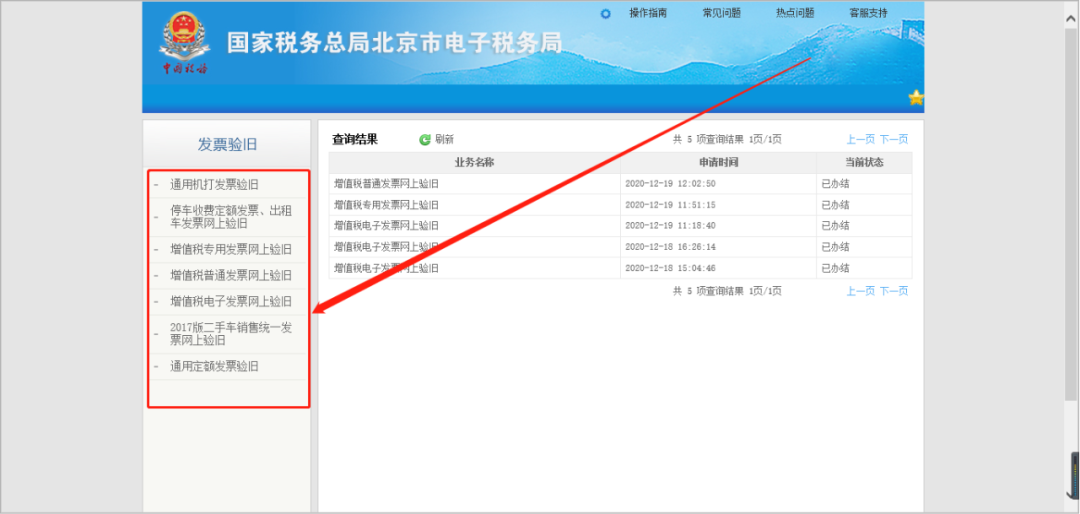Screen dimensions: 1080x514
Task: Click the 增值税专用发票网上验旧 result row
Action: click(620, 205)
